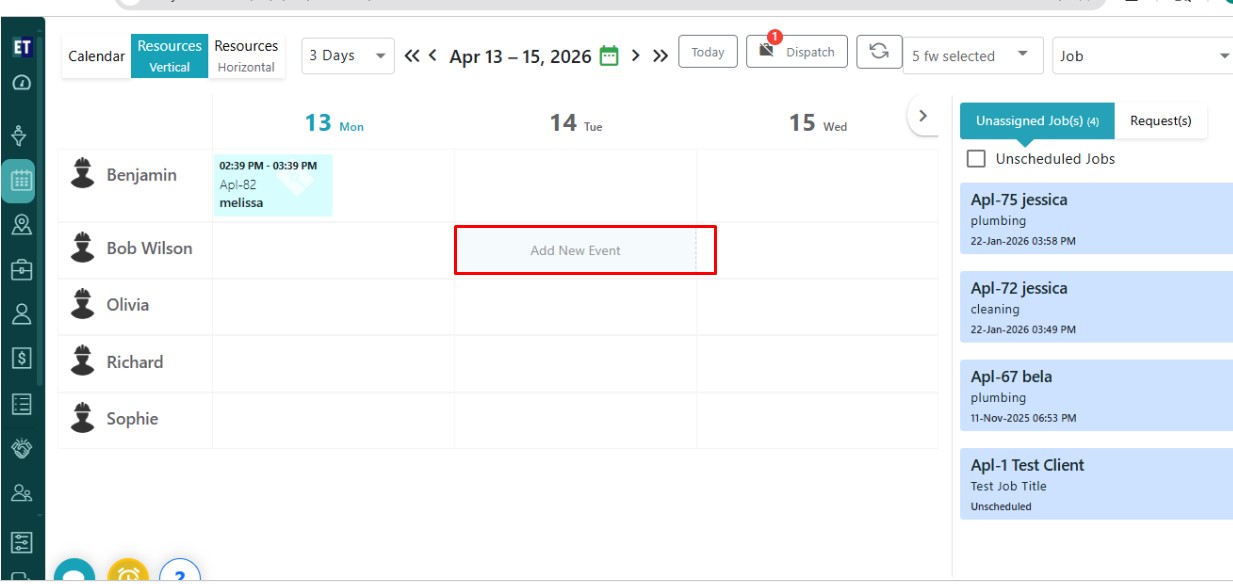This screenshot has width=1233, height=584.
Task: Switch to Resources Horizontal view
Action: click(246, 56)
